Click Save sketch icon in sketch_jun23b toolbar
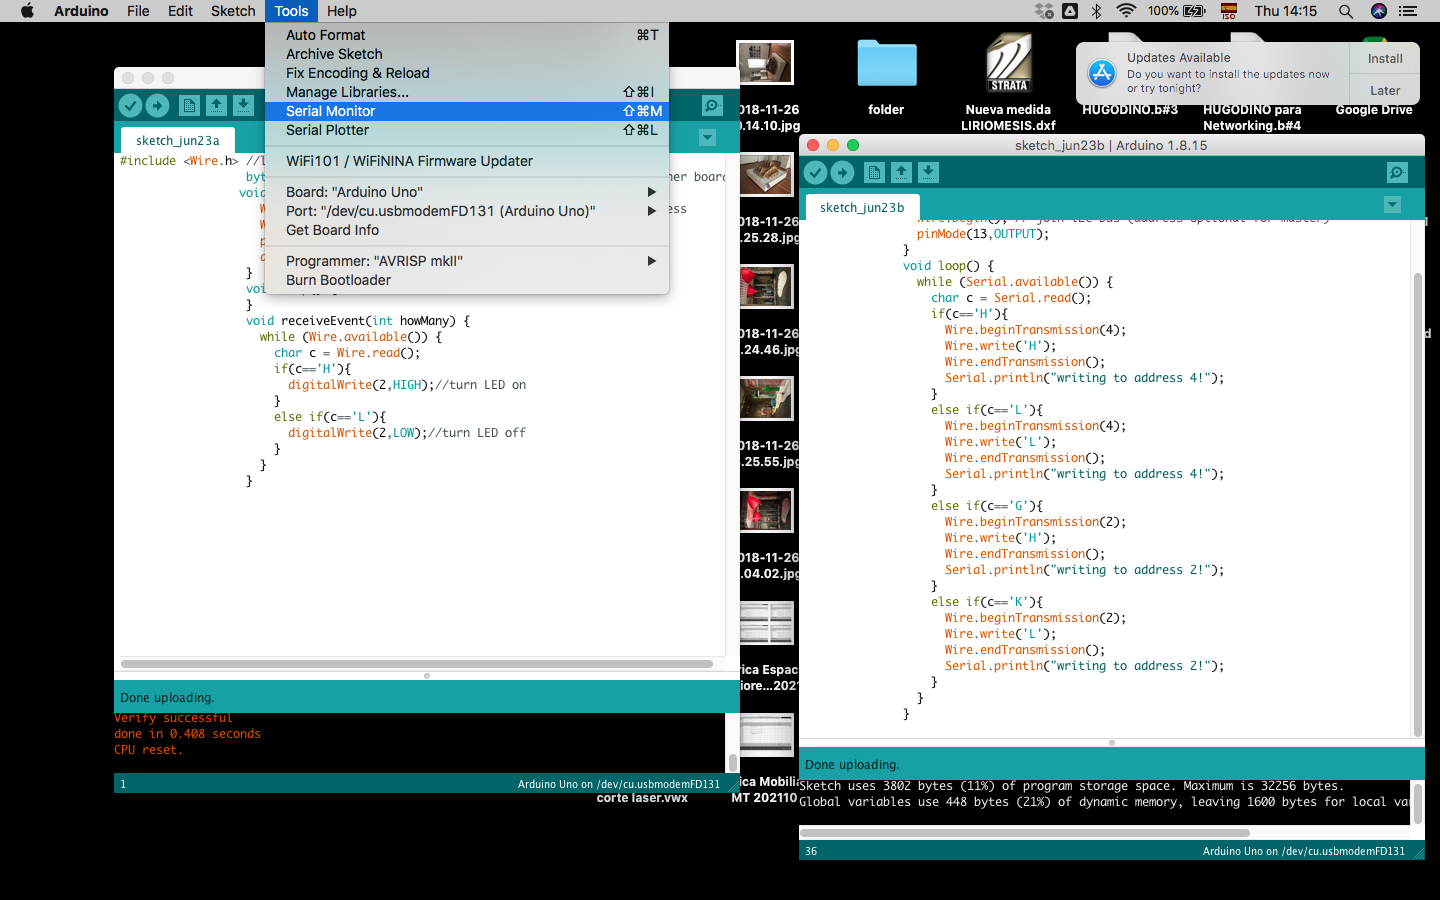Viewport: 1440px width, 900px height. point(928,173)
